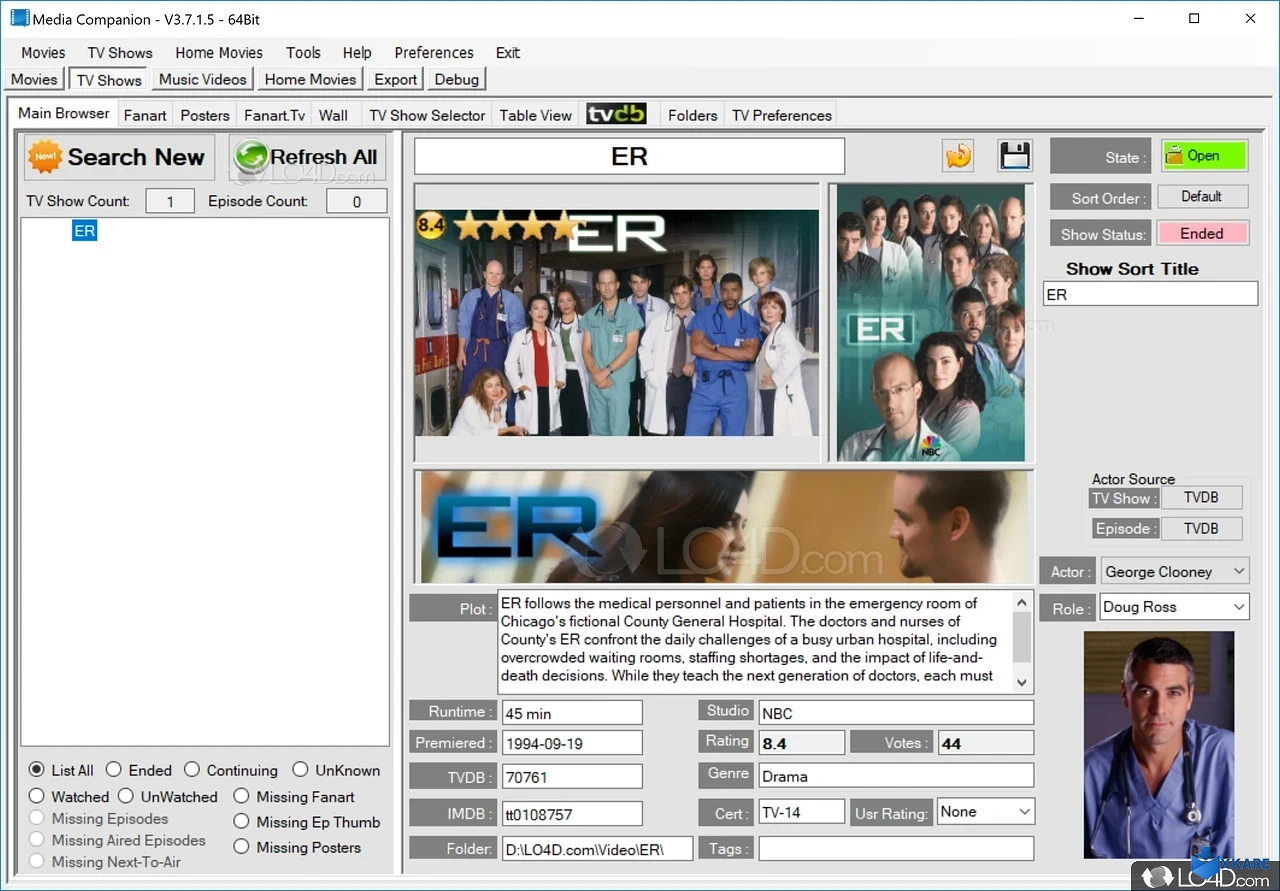The image size is (1280, 891).
Task: Switch to the Export section tab
Action: [x=395, y=79]
